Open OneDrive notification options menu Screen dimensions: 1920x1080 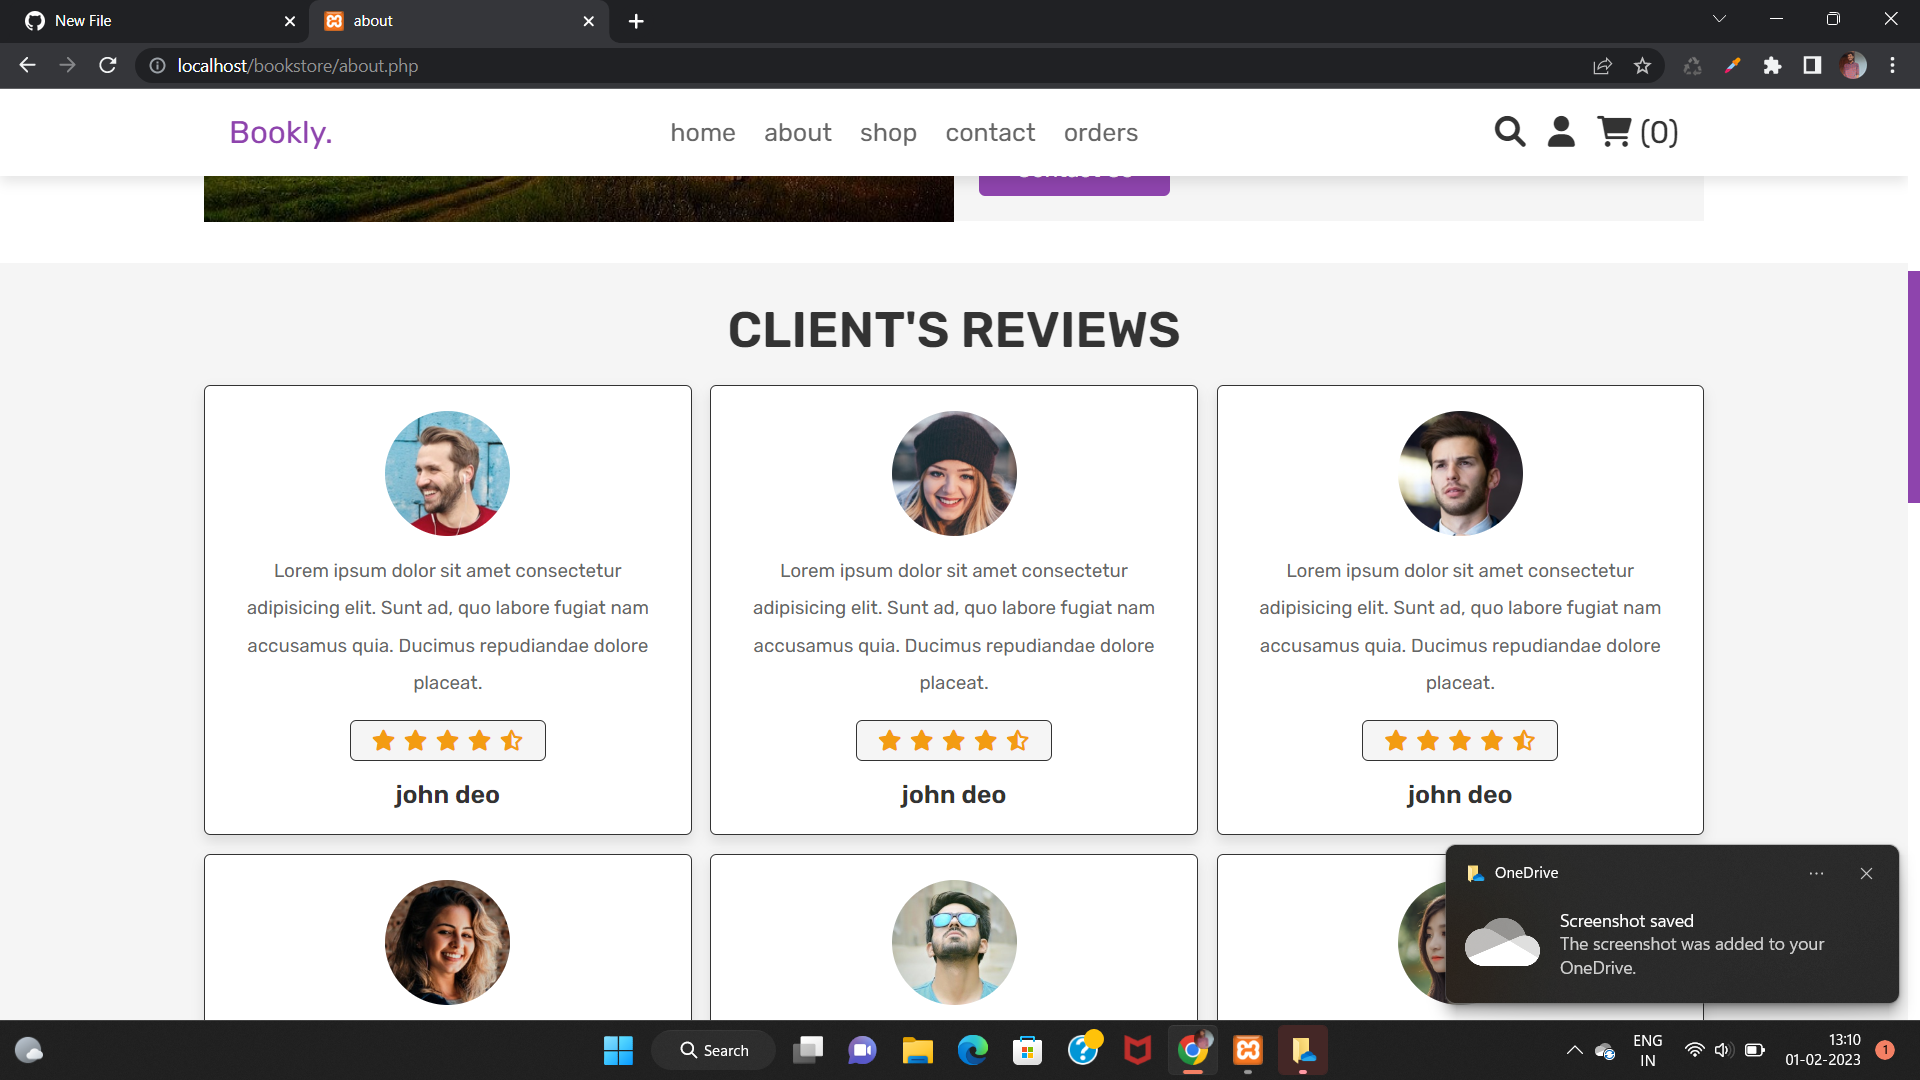coord(1816,873)
